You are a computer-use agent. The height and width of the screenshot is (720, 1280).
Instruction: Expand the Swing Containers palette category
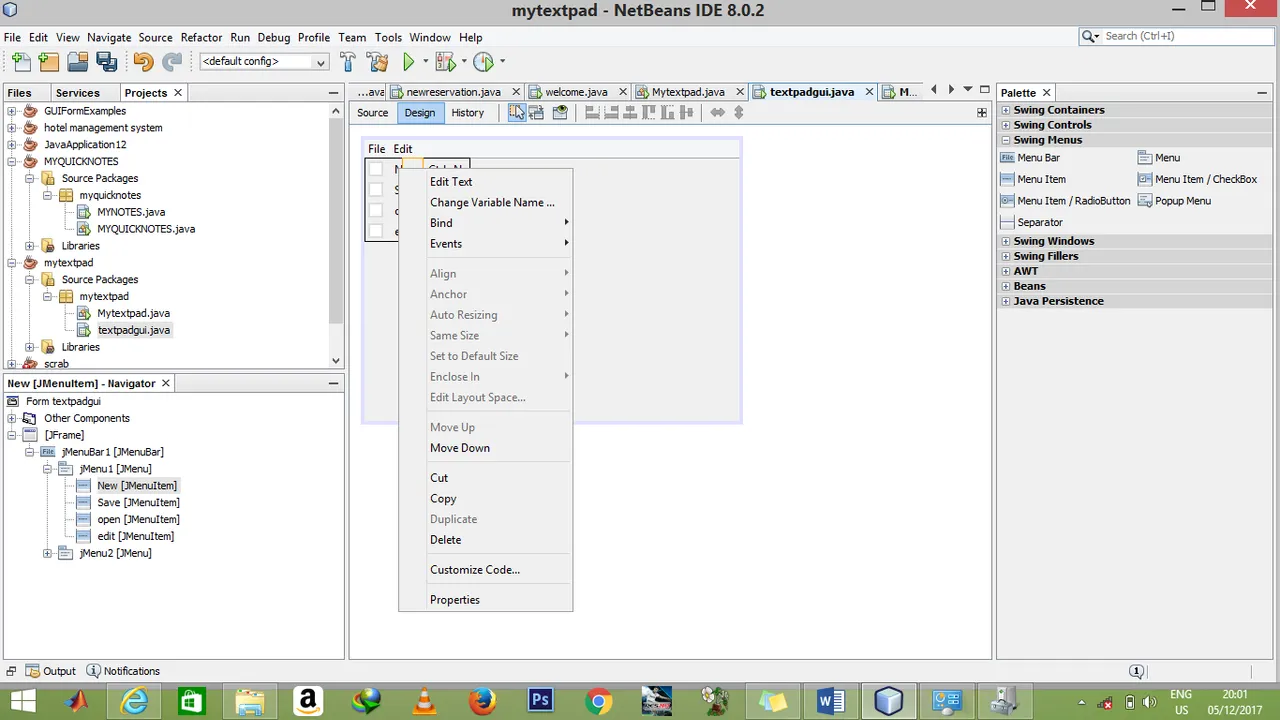point(1006,110)
